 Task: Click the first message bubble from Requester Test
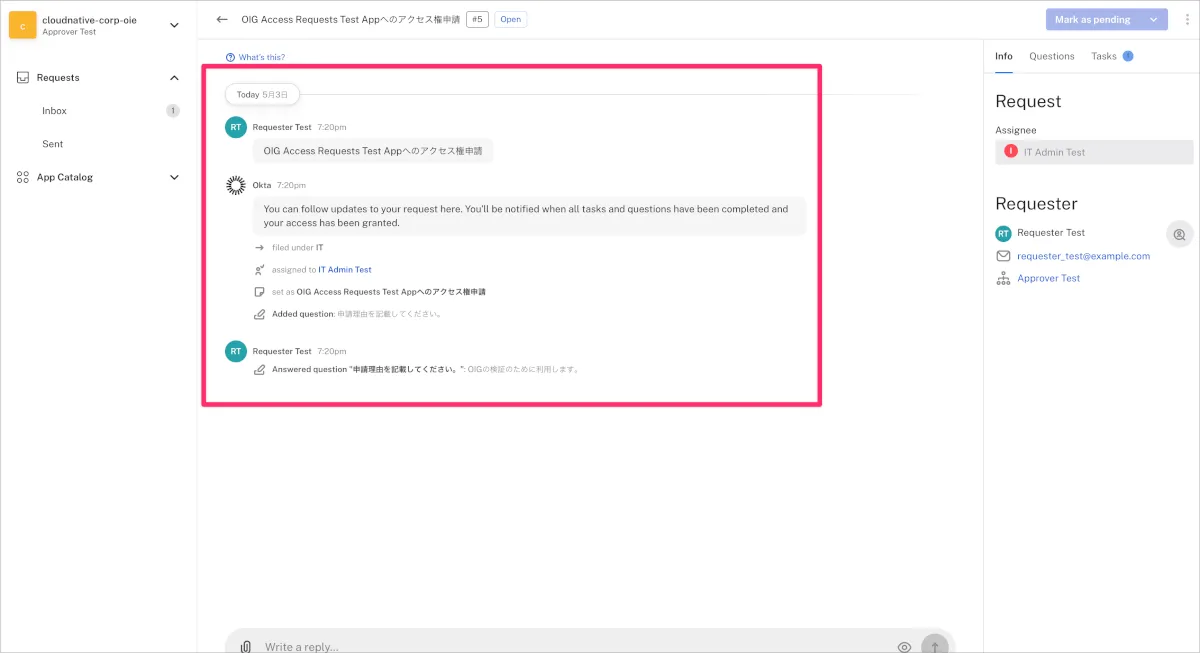pos(373,151)
